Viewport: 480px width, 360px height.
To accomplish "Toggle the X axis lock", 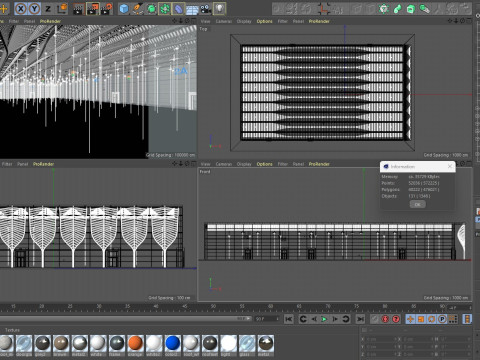I will [21, 9].
